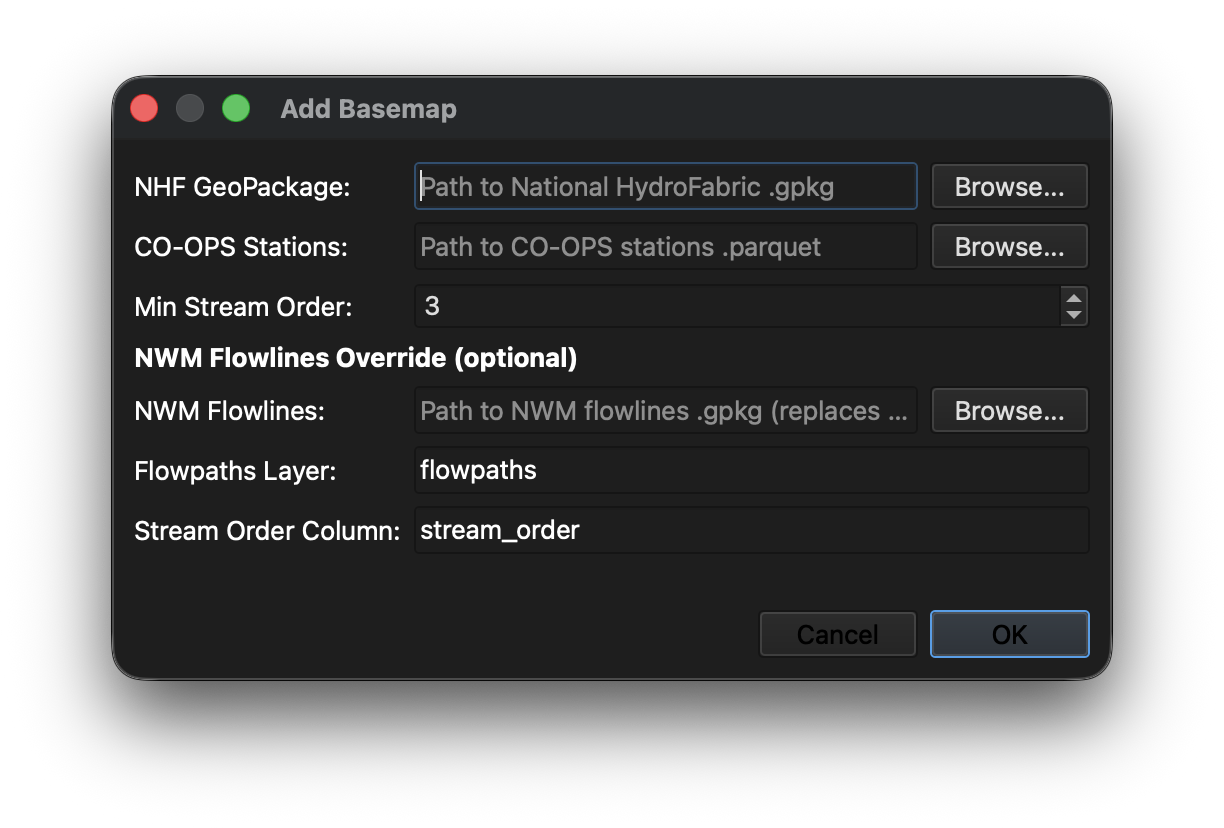Click the Add Basemap title bar

click(368, 108)
